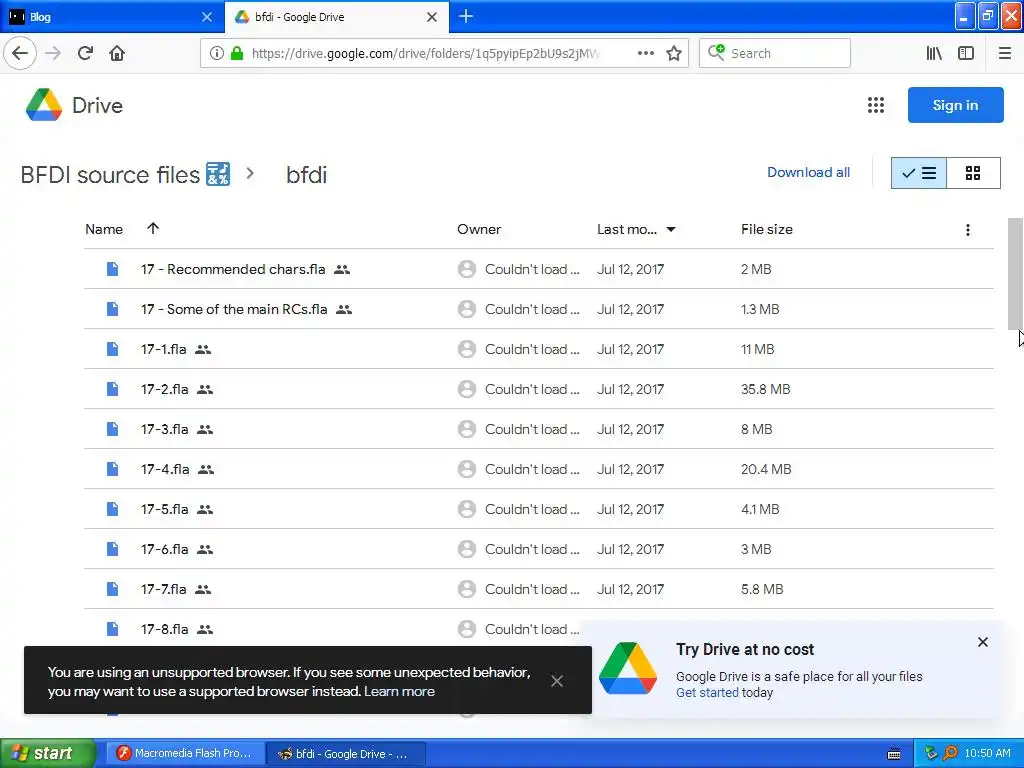Open BFDI source files breadcrumb
Image resolution: width=1024 pixels, height=768 pixels.
125,174
